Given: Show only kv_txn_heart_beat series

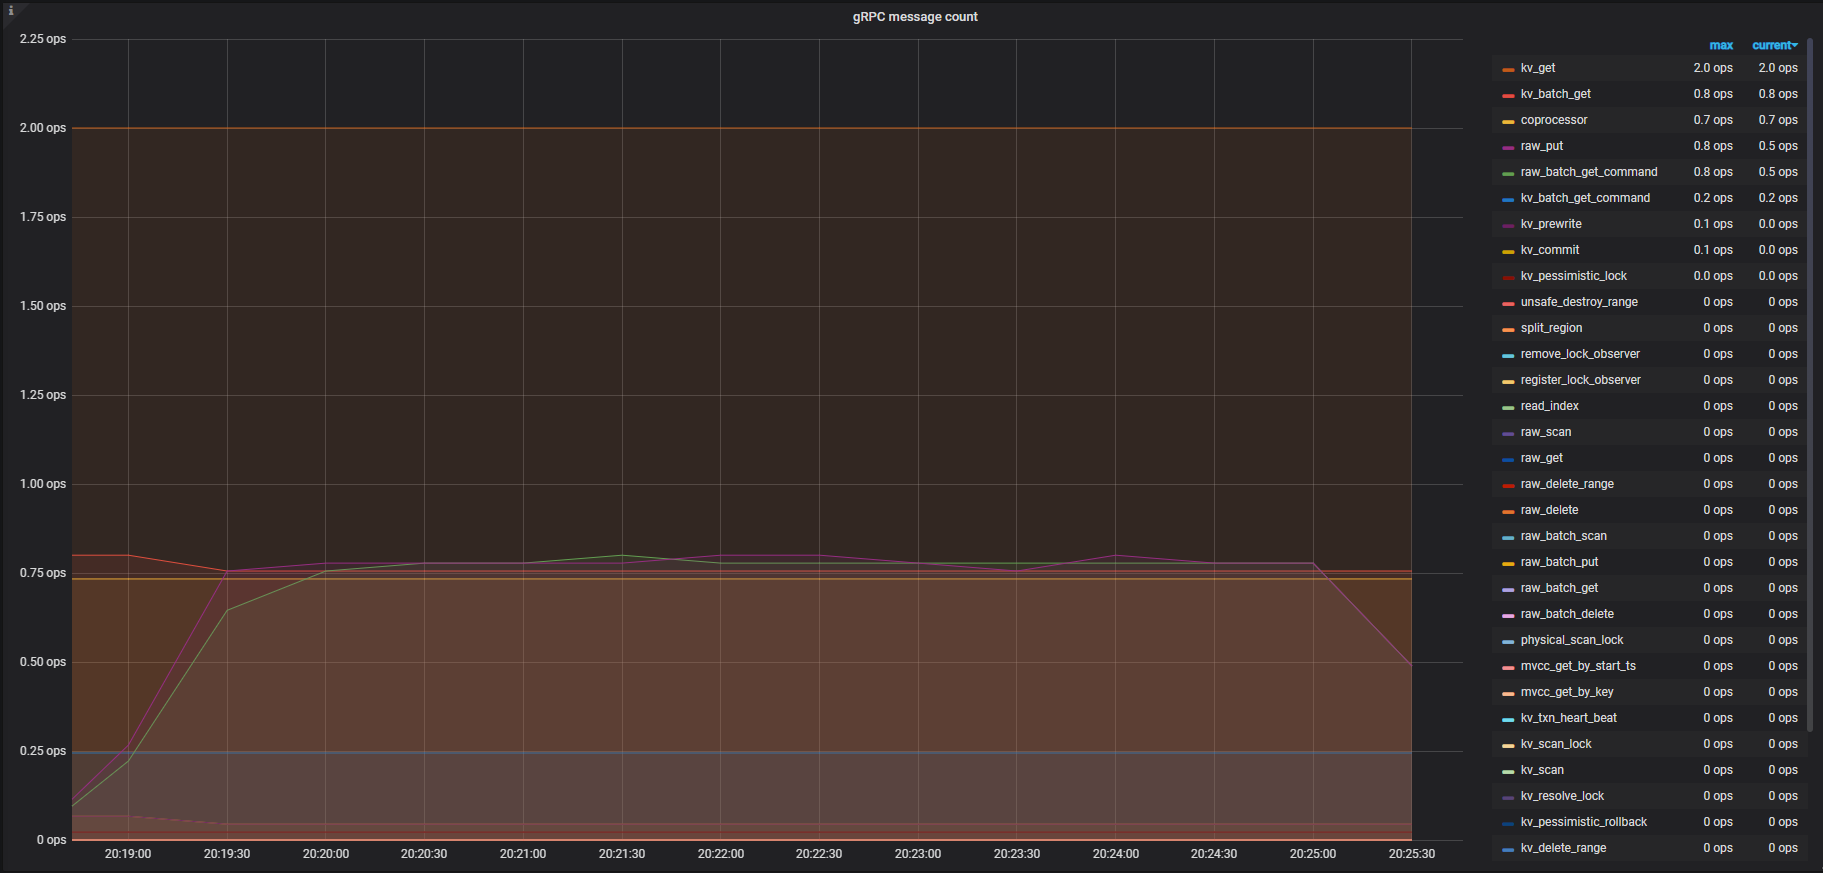Looking at the screenshot, I should tap(1569, 718).
